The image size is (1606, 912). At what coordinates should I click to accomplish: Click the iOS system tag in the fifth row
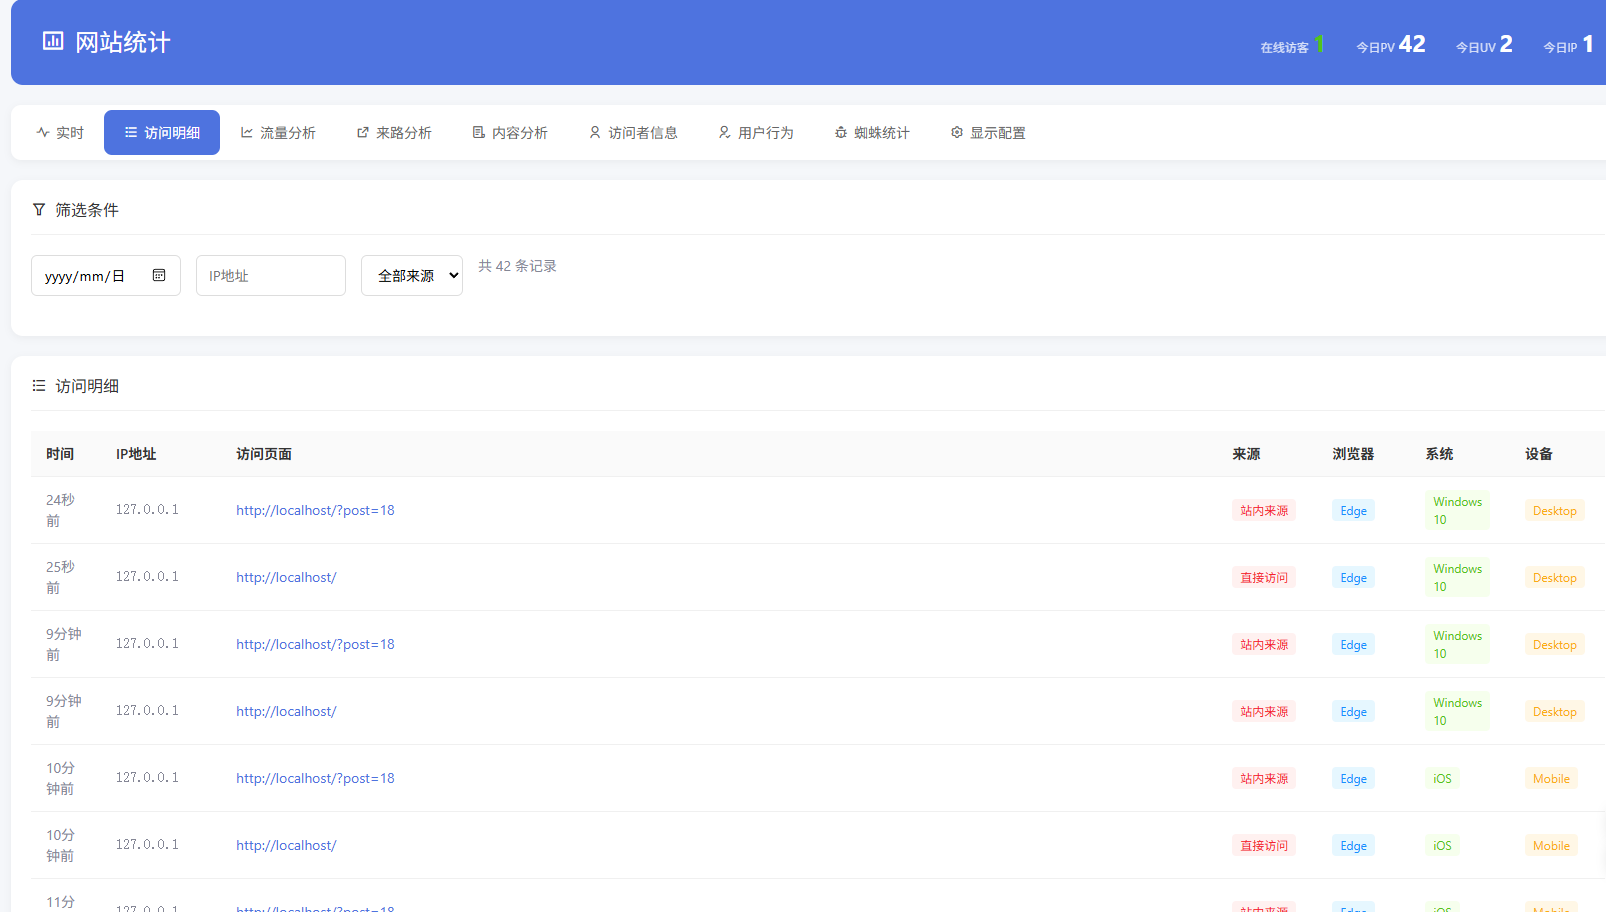(x=1442, y=778)
